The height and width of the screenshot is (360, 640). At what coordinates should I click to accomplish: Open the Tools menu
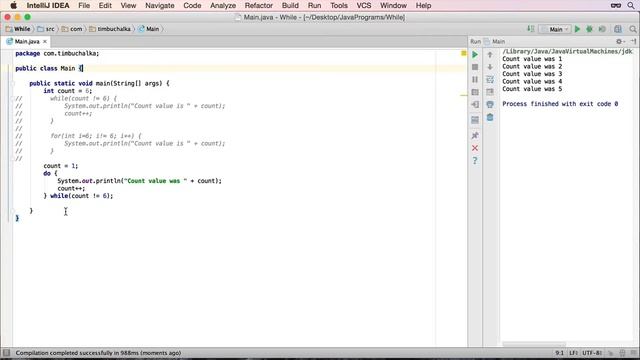pos(339,6)
